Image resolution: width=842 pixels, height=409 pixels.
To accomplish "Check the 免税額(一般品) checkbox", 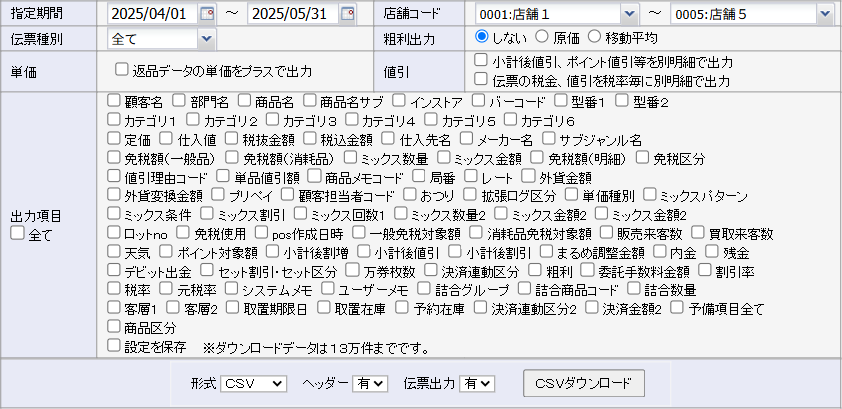I will [x=113, y=157].
